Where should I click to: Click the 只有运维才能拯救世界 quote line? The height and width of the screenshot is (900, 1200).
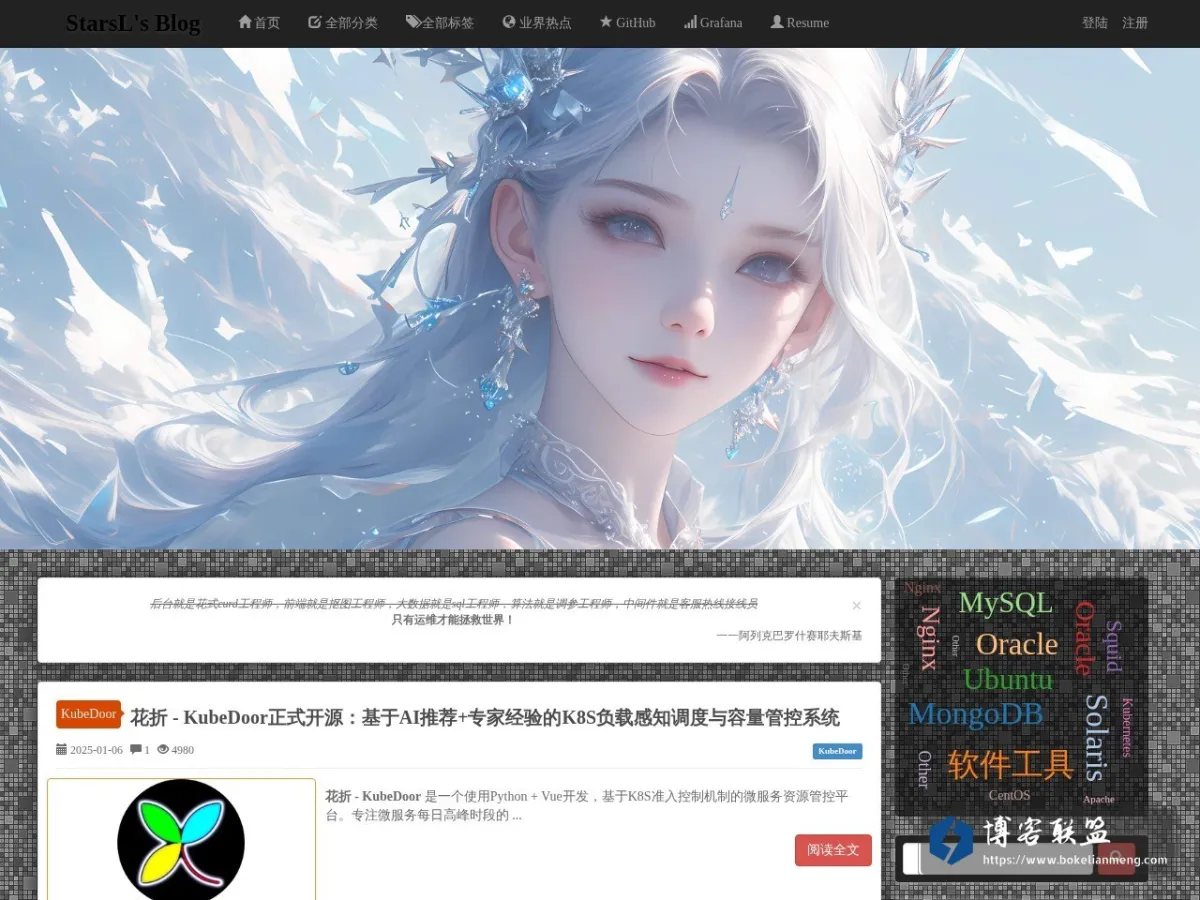pyautogui.click(x=452, y=620)
